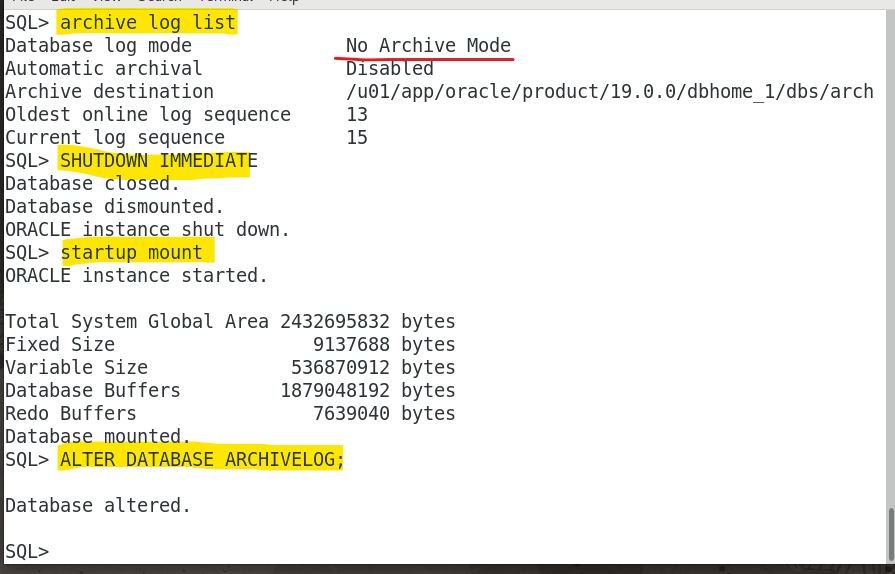Click the 'Database log mode' label

point(98,46)
